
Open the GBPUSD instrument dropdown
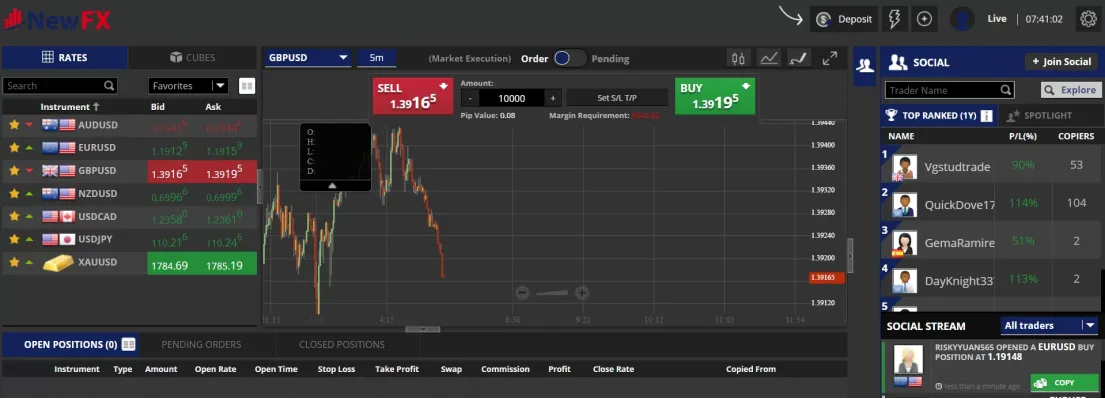point(308,58)
